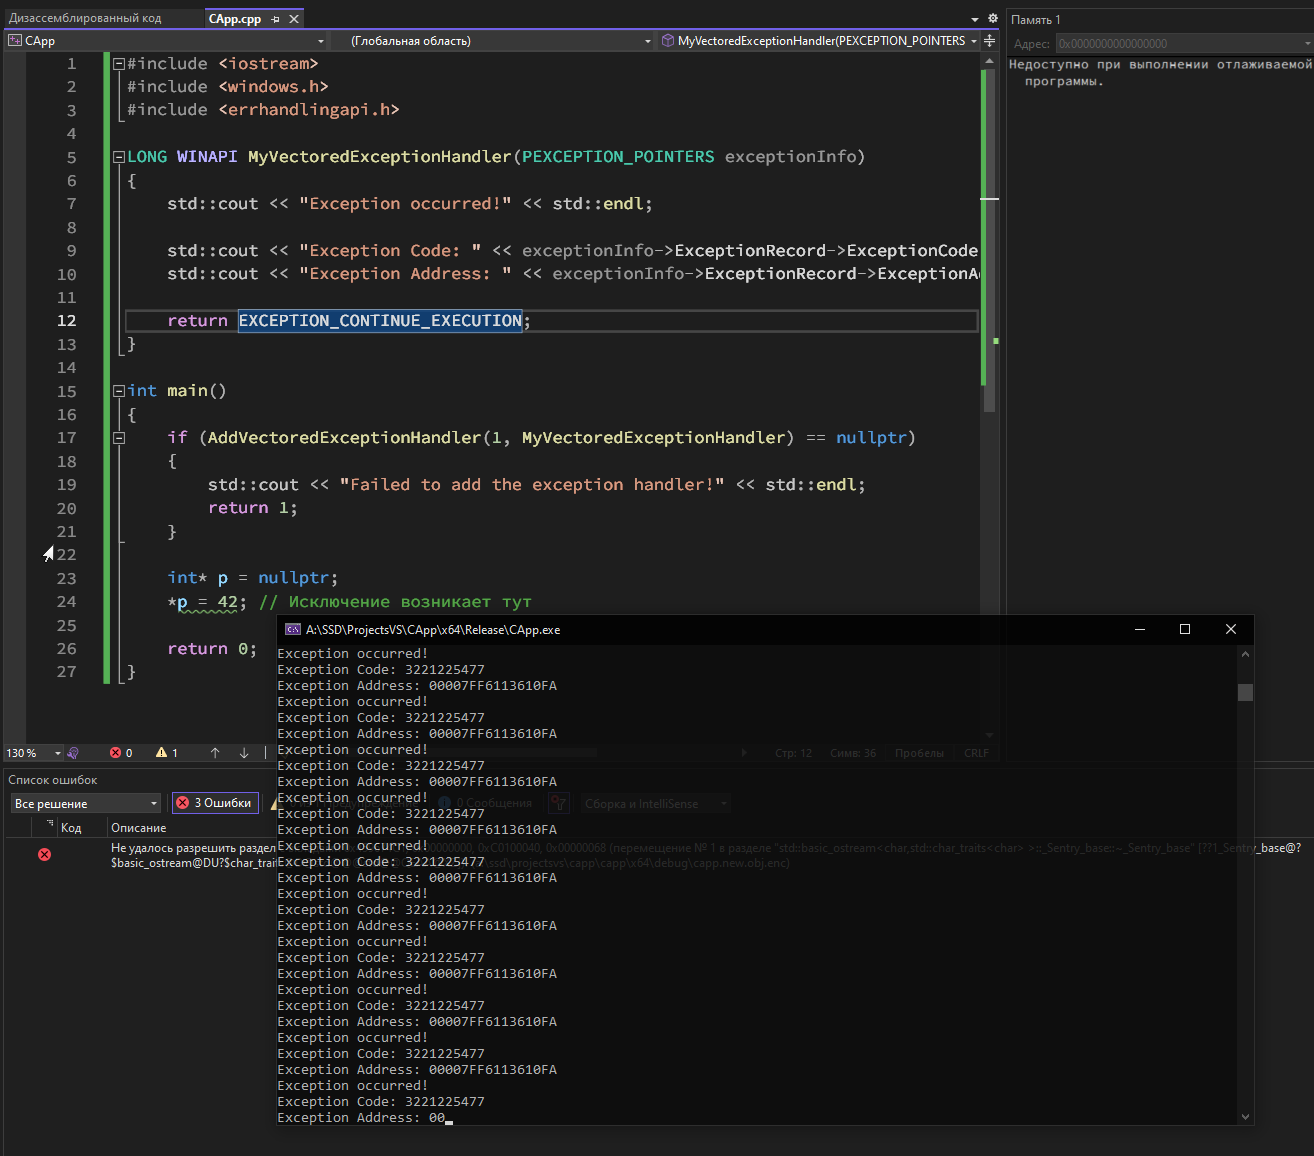Click the Недоступно при выполнении memory message

pos(1160,73)
